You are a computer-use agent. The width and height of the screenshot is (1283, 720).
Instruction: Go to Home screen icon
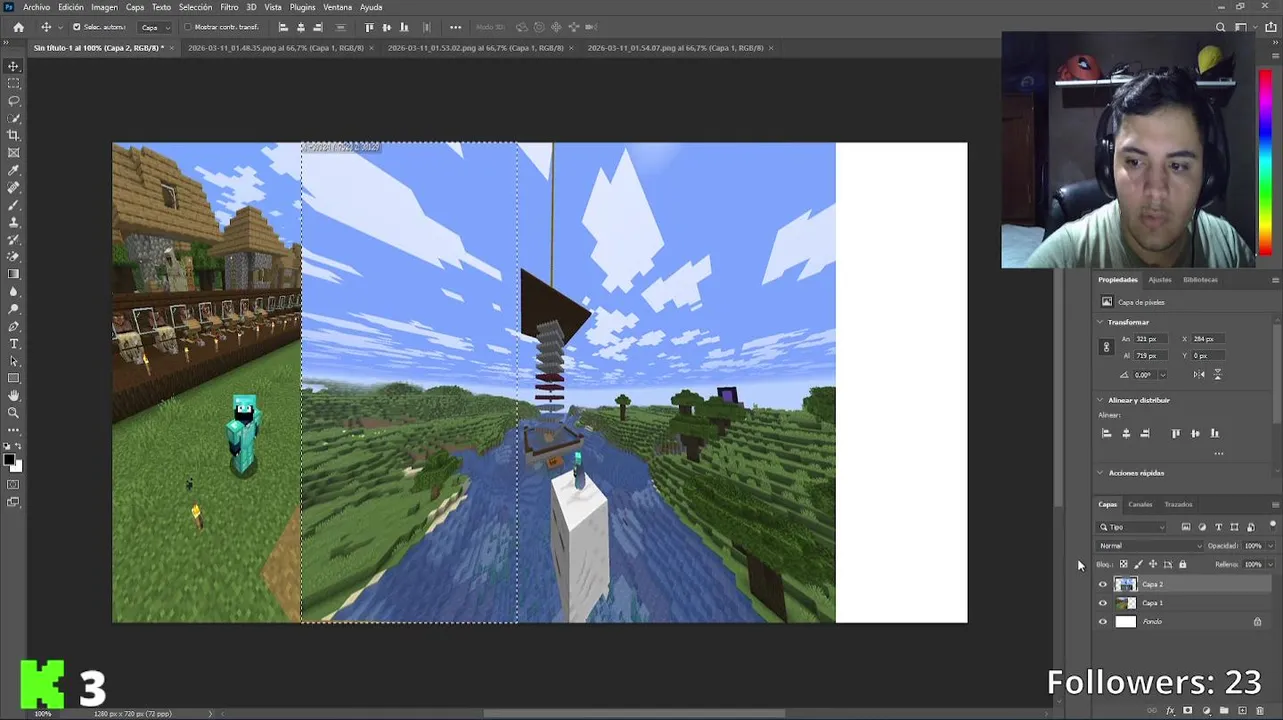click(x=18, y=27)
